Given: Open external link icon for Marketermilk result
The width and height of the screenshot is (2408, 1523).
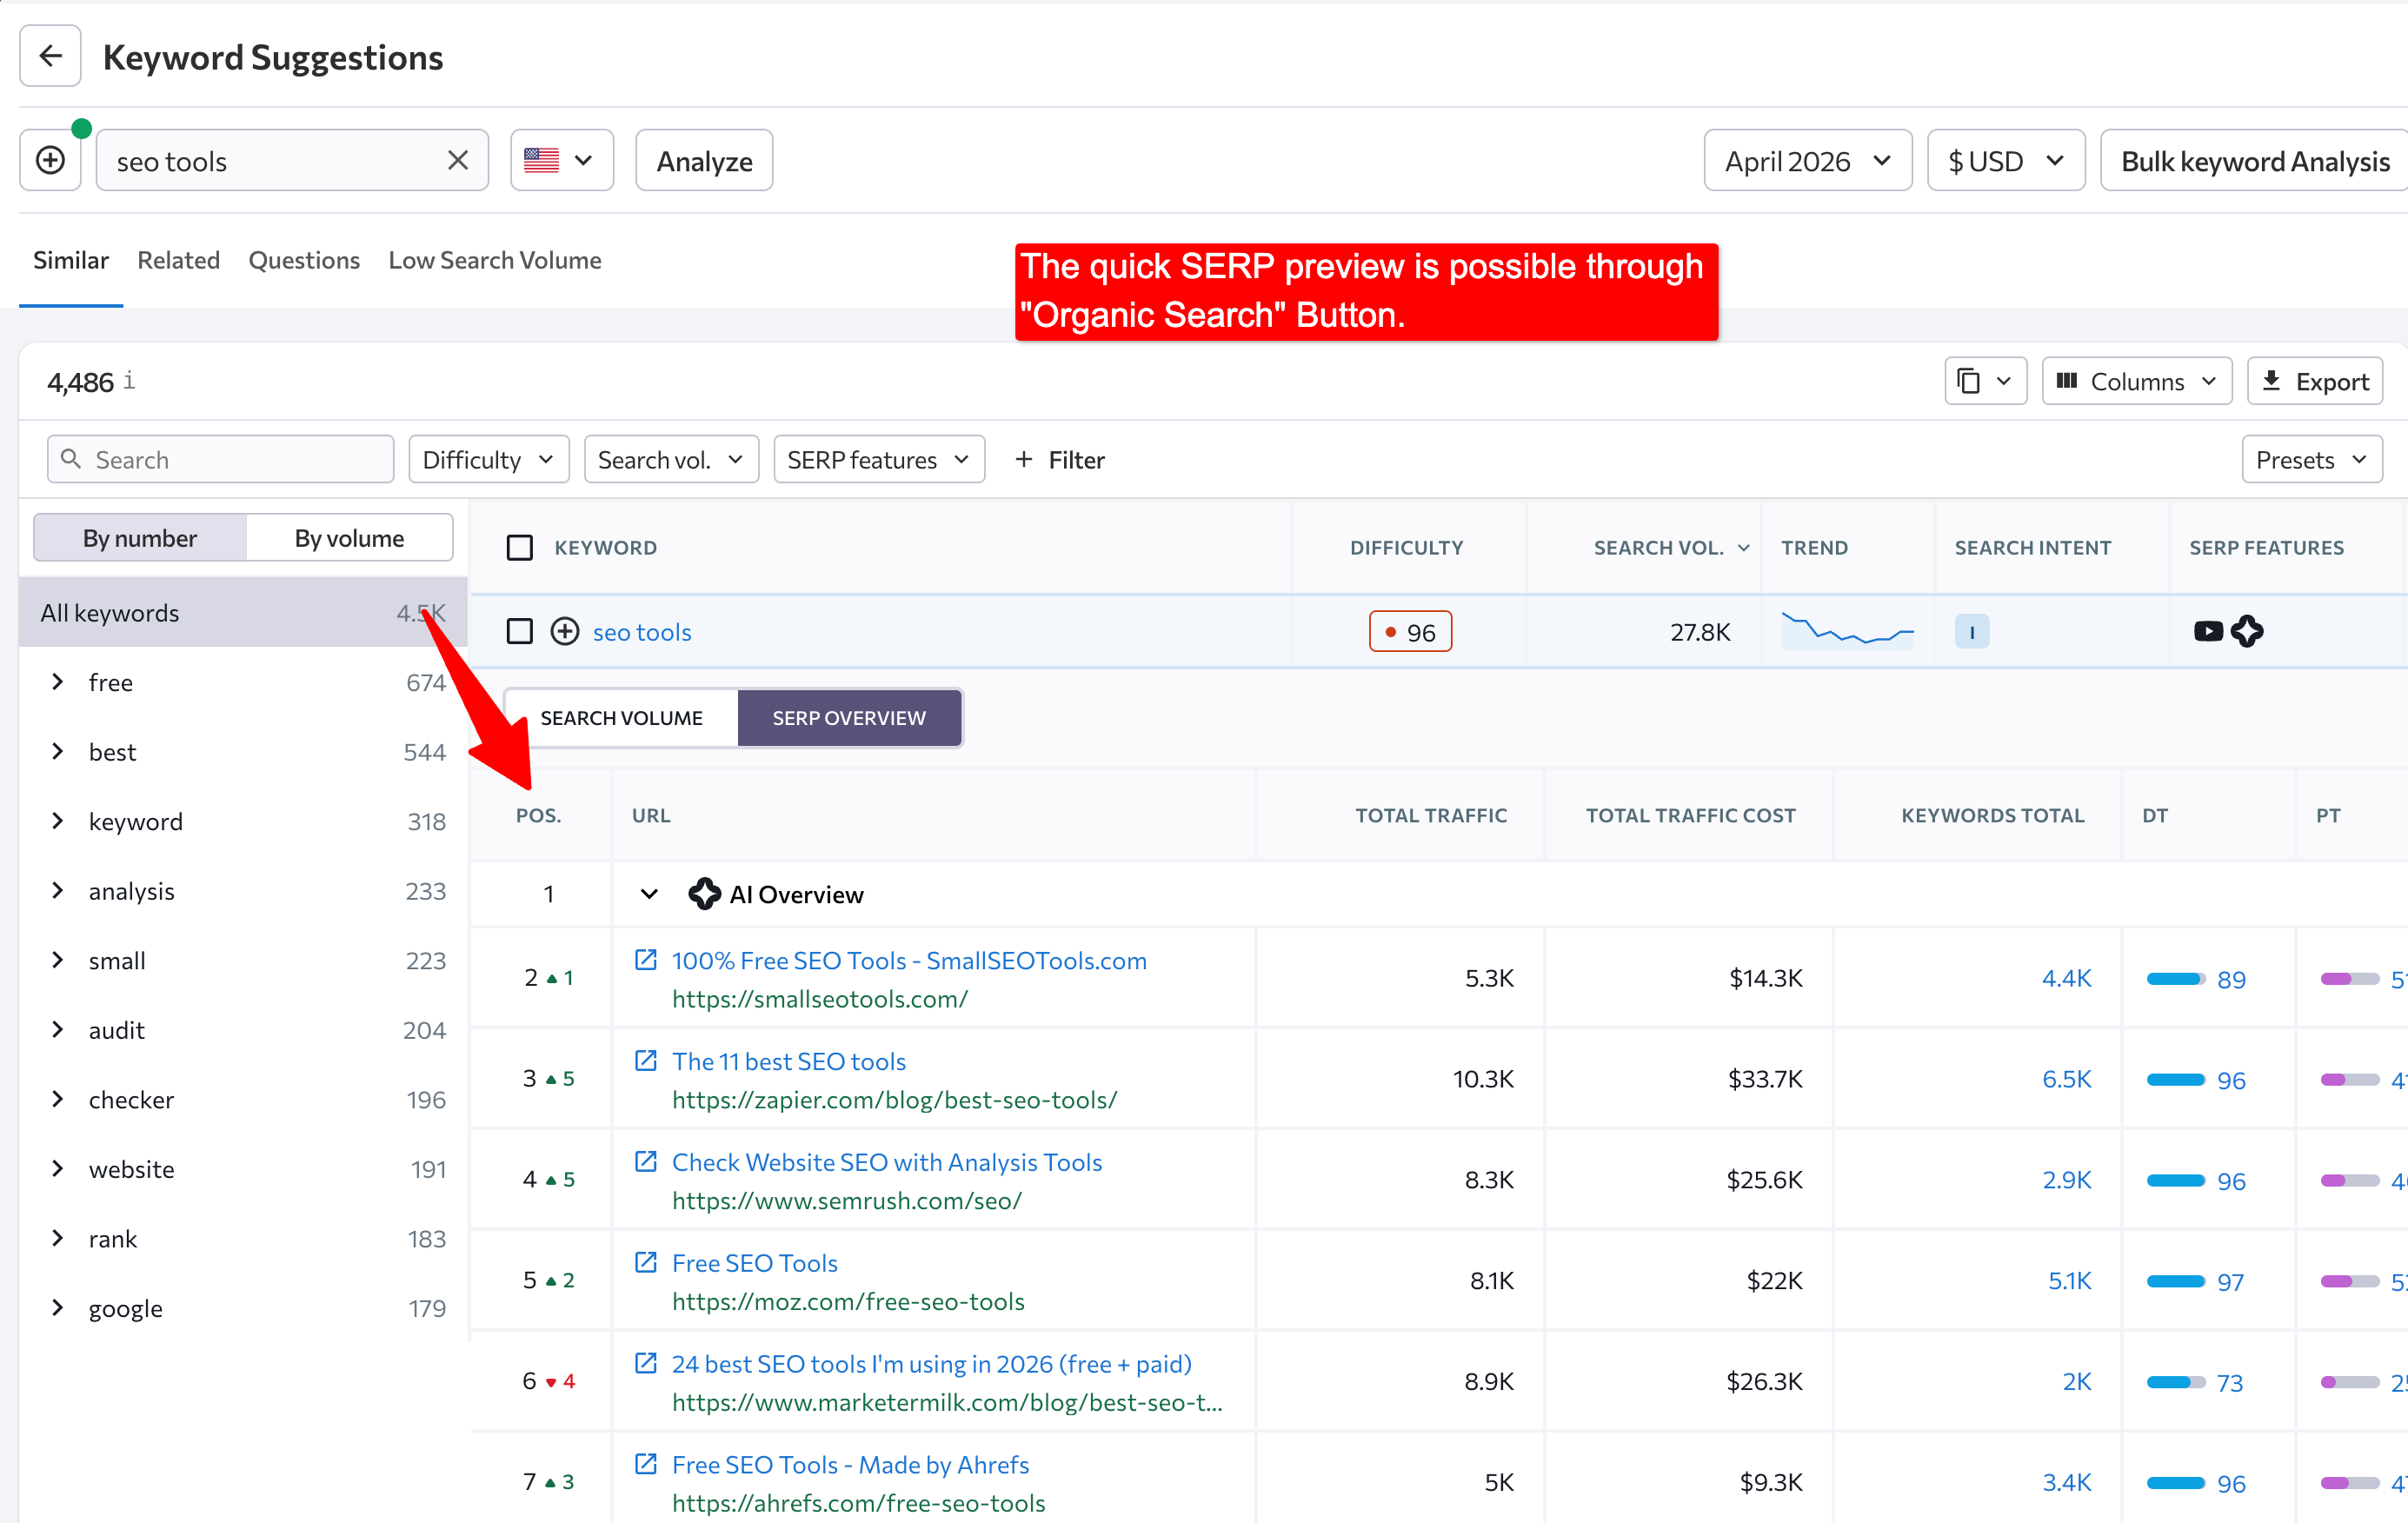Looking at the screenshot, I should pyautogui.click(x=646, y=1363).
